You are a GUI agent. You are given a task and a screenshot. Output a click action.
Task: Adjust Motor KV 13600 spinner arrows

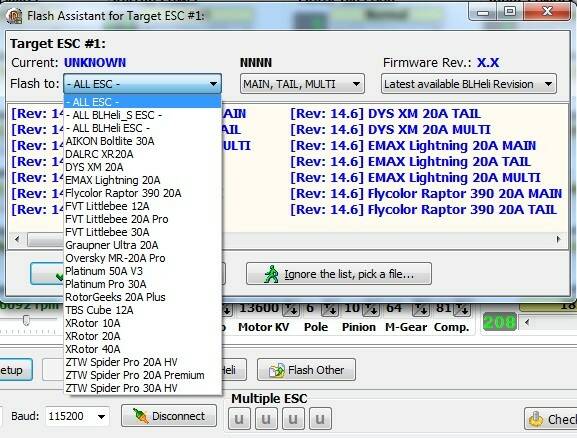point(291,310)
